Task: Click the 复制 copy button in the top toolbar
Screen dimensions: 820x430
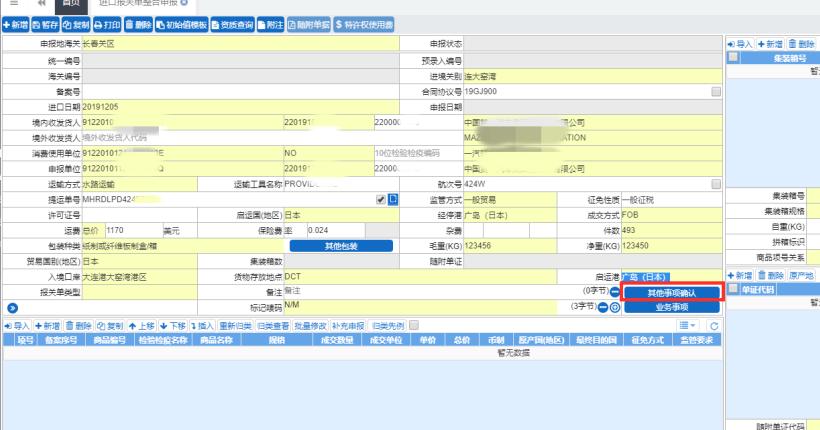Action: pyautogui.click(x=76, y=25)
